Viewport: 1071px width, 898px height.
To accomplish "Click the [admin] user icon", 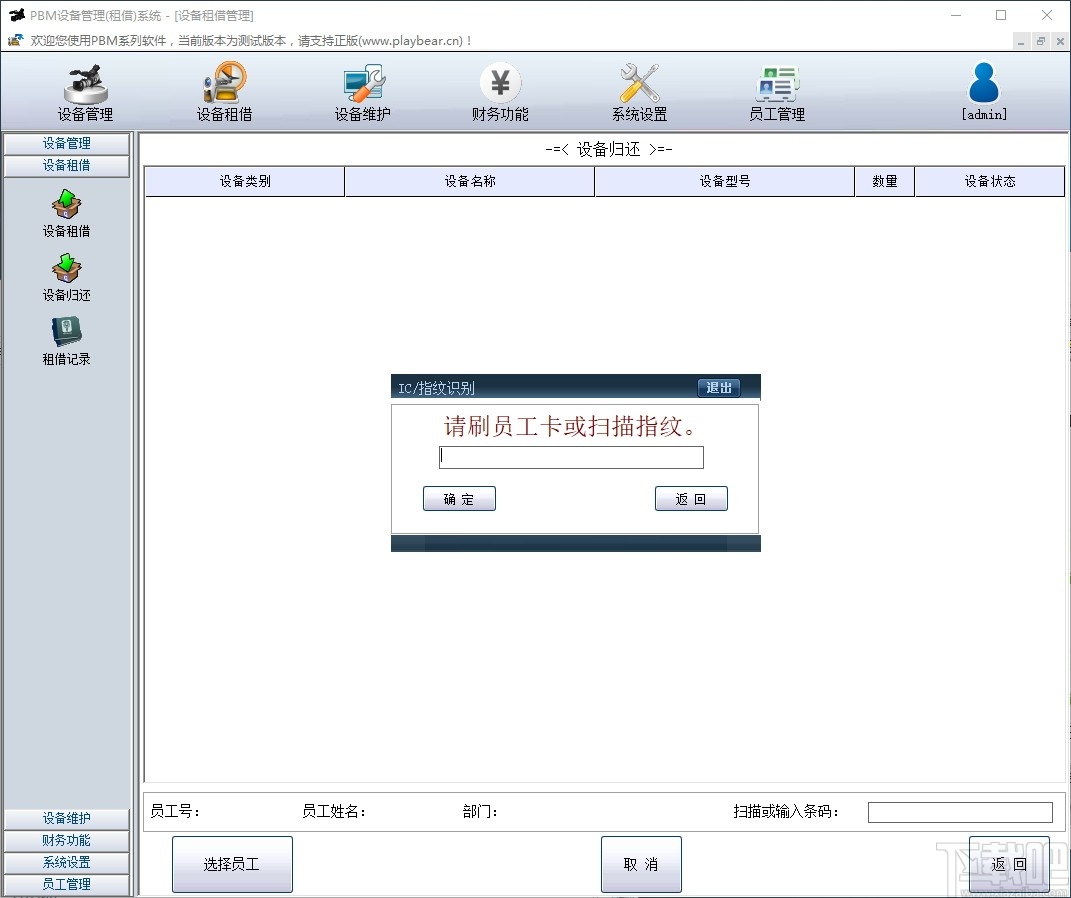I will 983,90.
